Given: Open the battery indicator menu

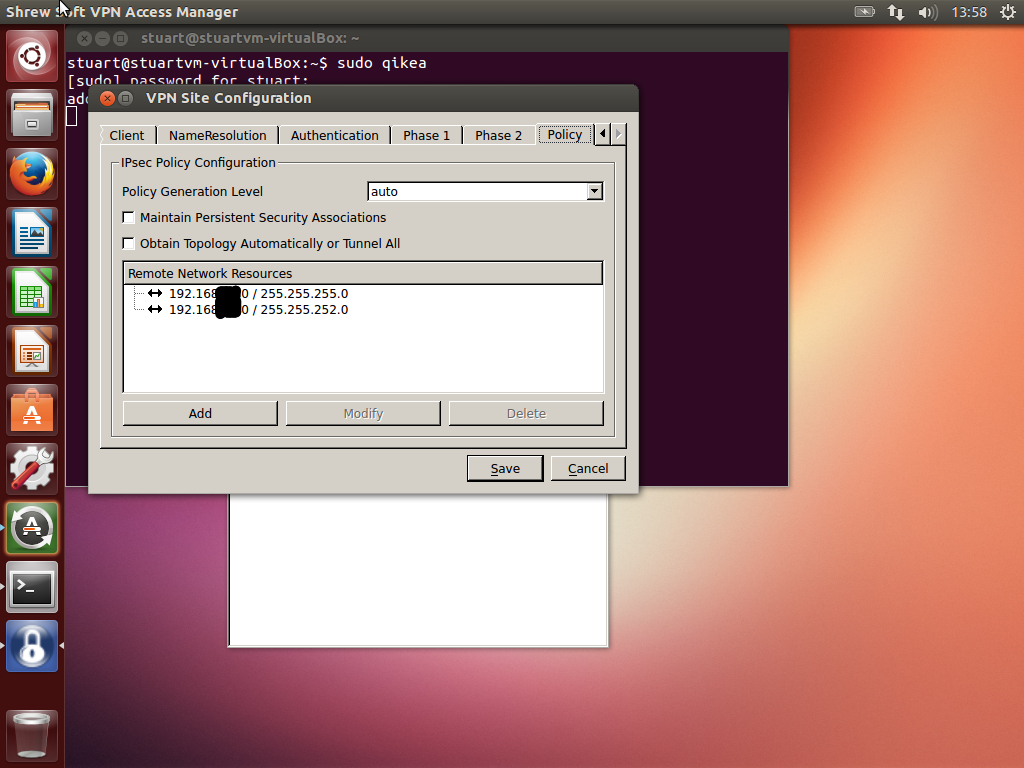Looking at the screenshot, I should [864, 12].
